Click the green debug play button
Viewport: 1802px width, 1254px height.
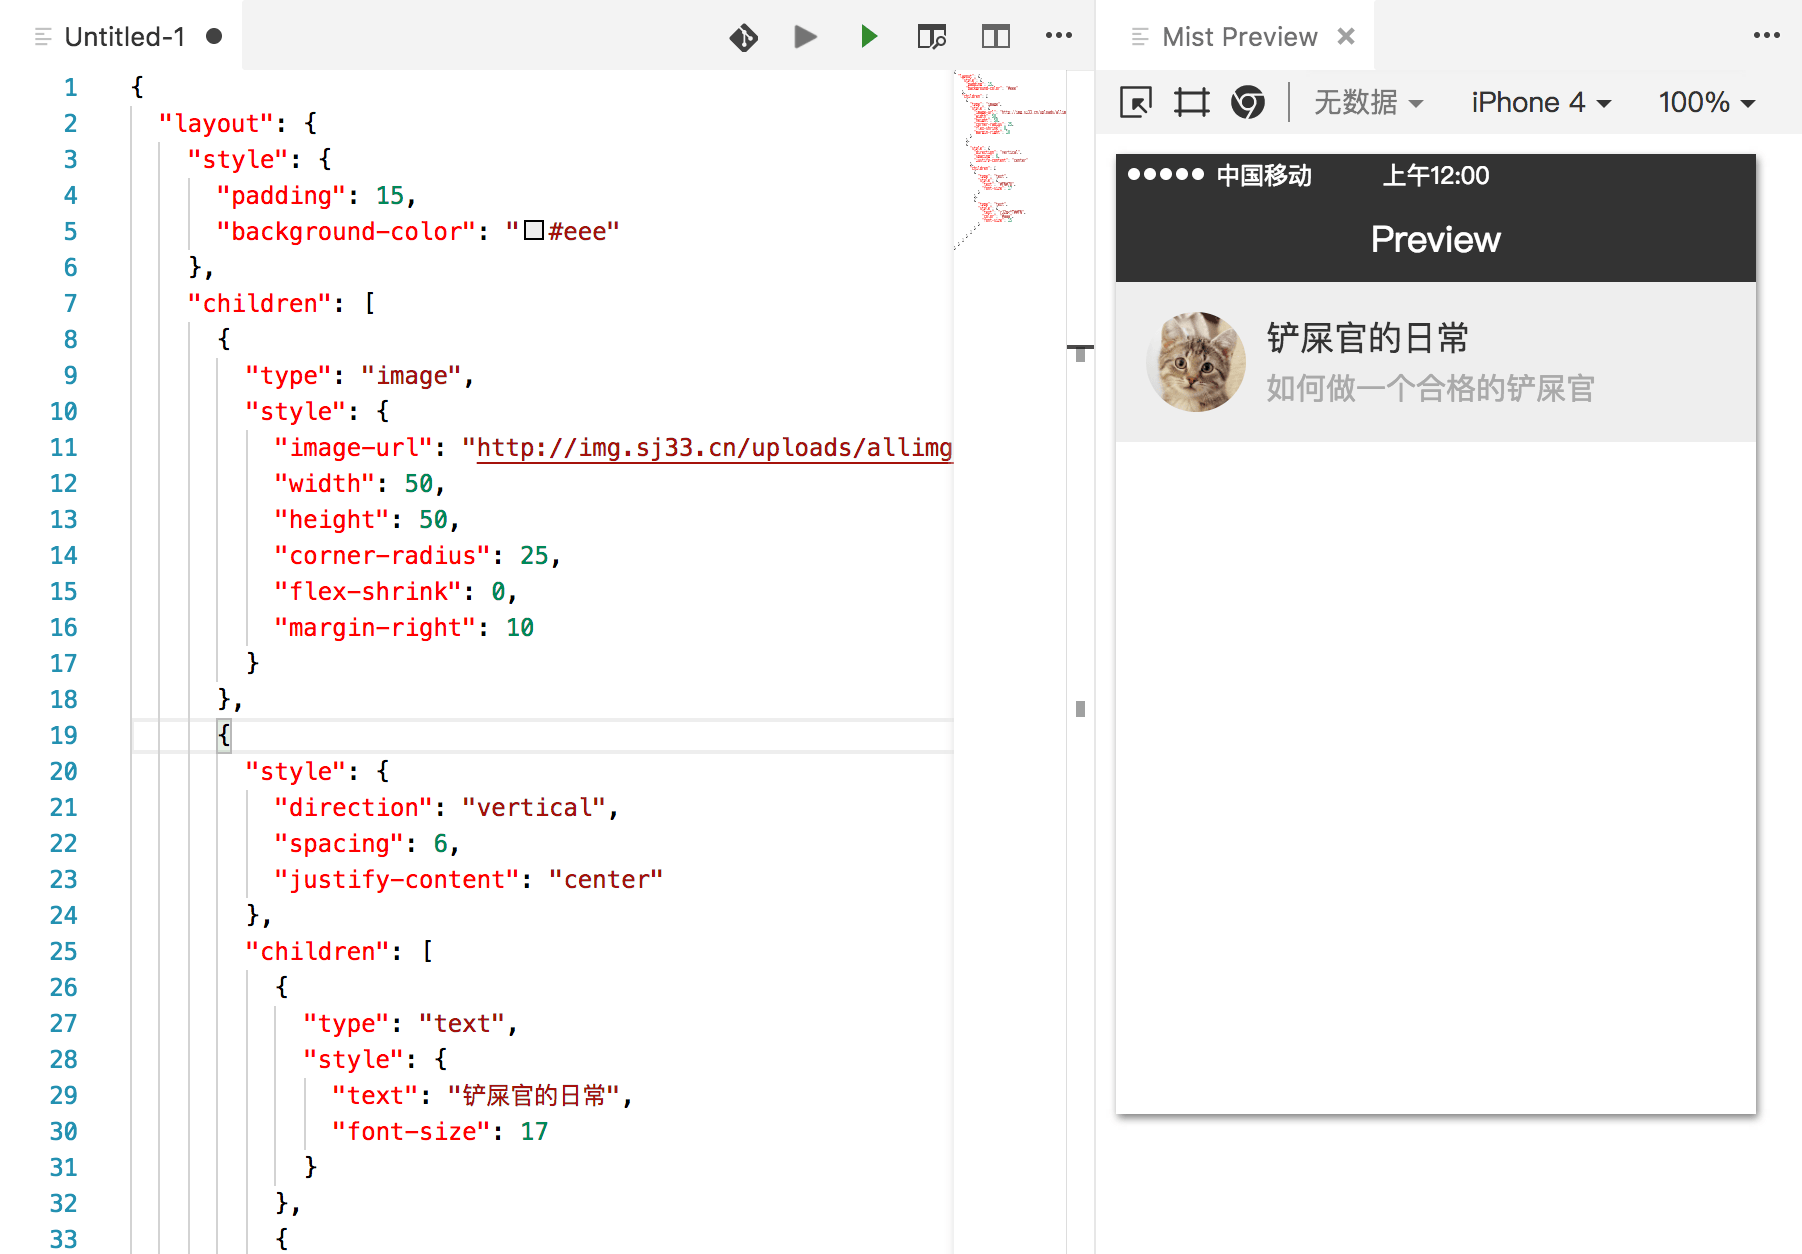[x=868, y=37]
